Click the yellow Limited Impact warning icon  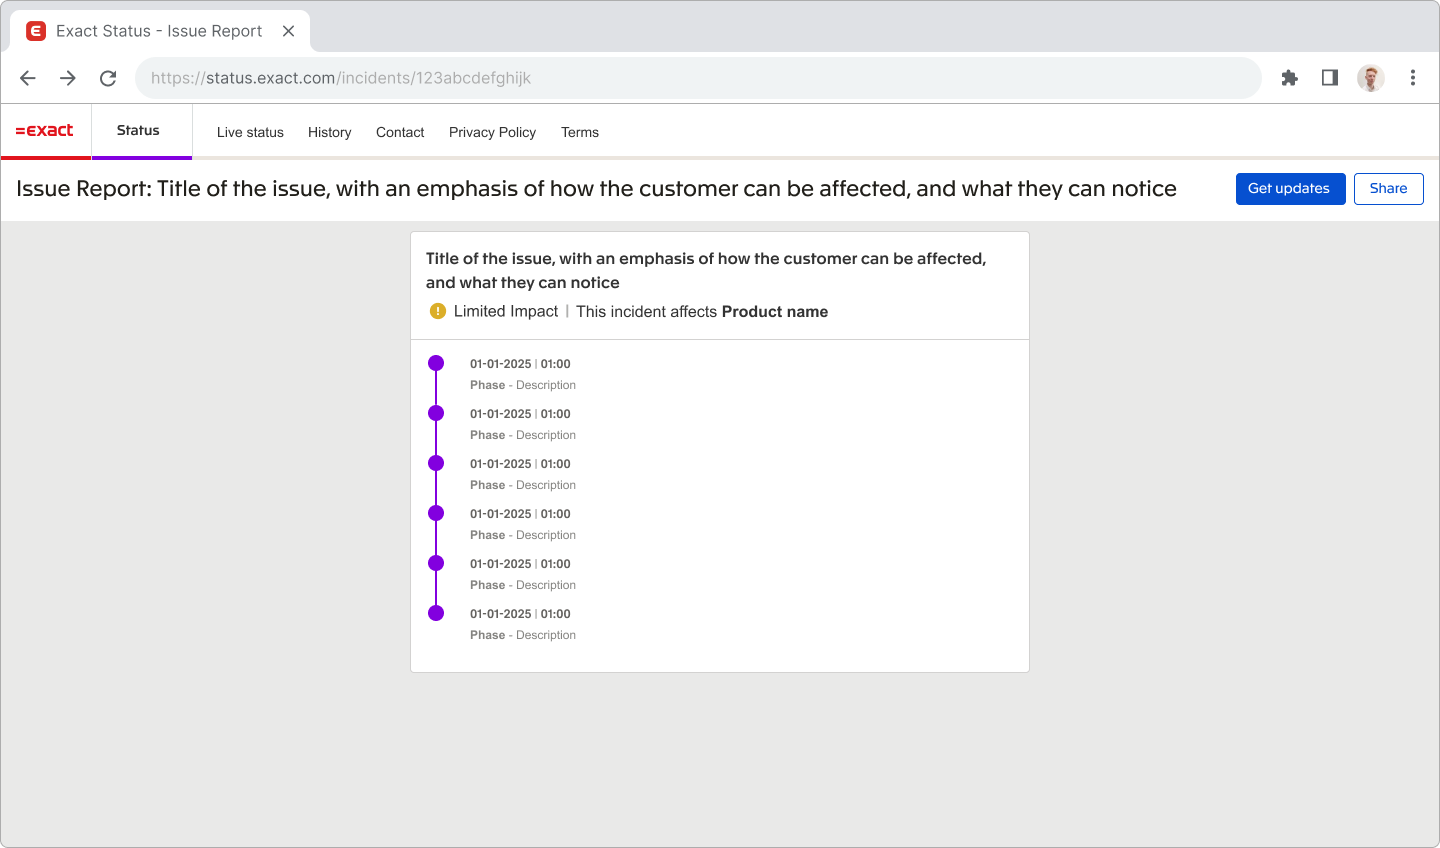coord(437,311)
